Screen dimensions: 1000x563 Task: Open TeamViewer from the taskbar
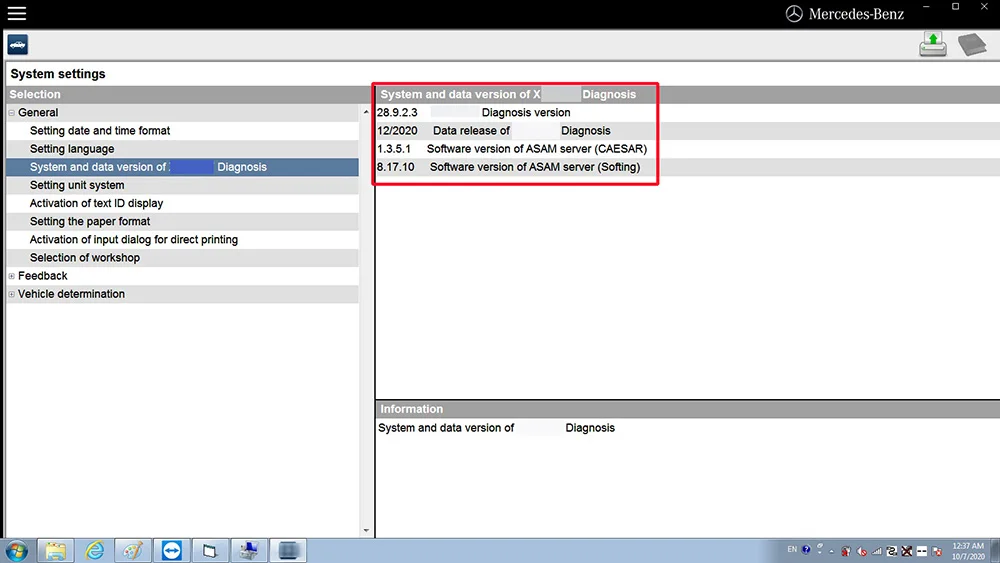click(x=172, y=551)
